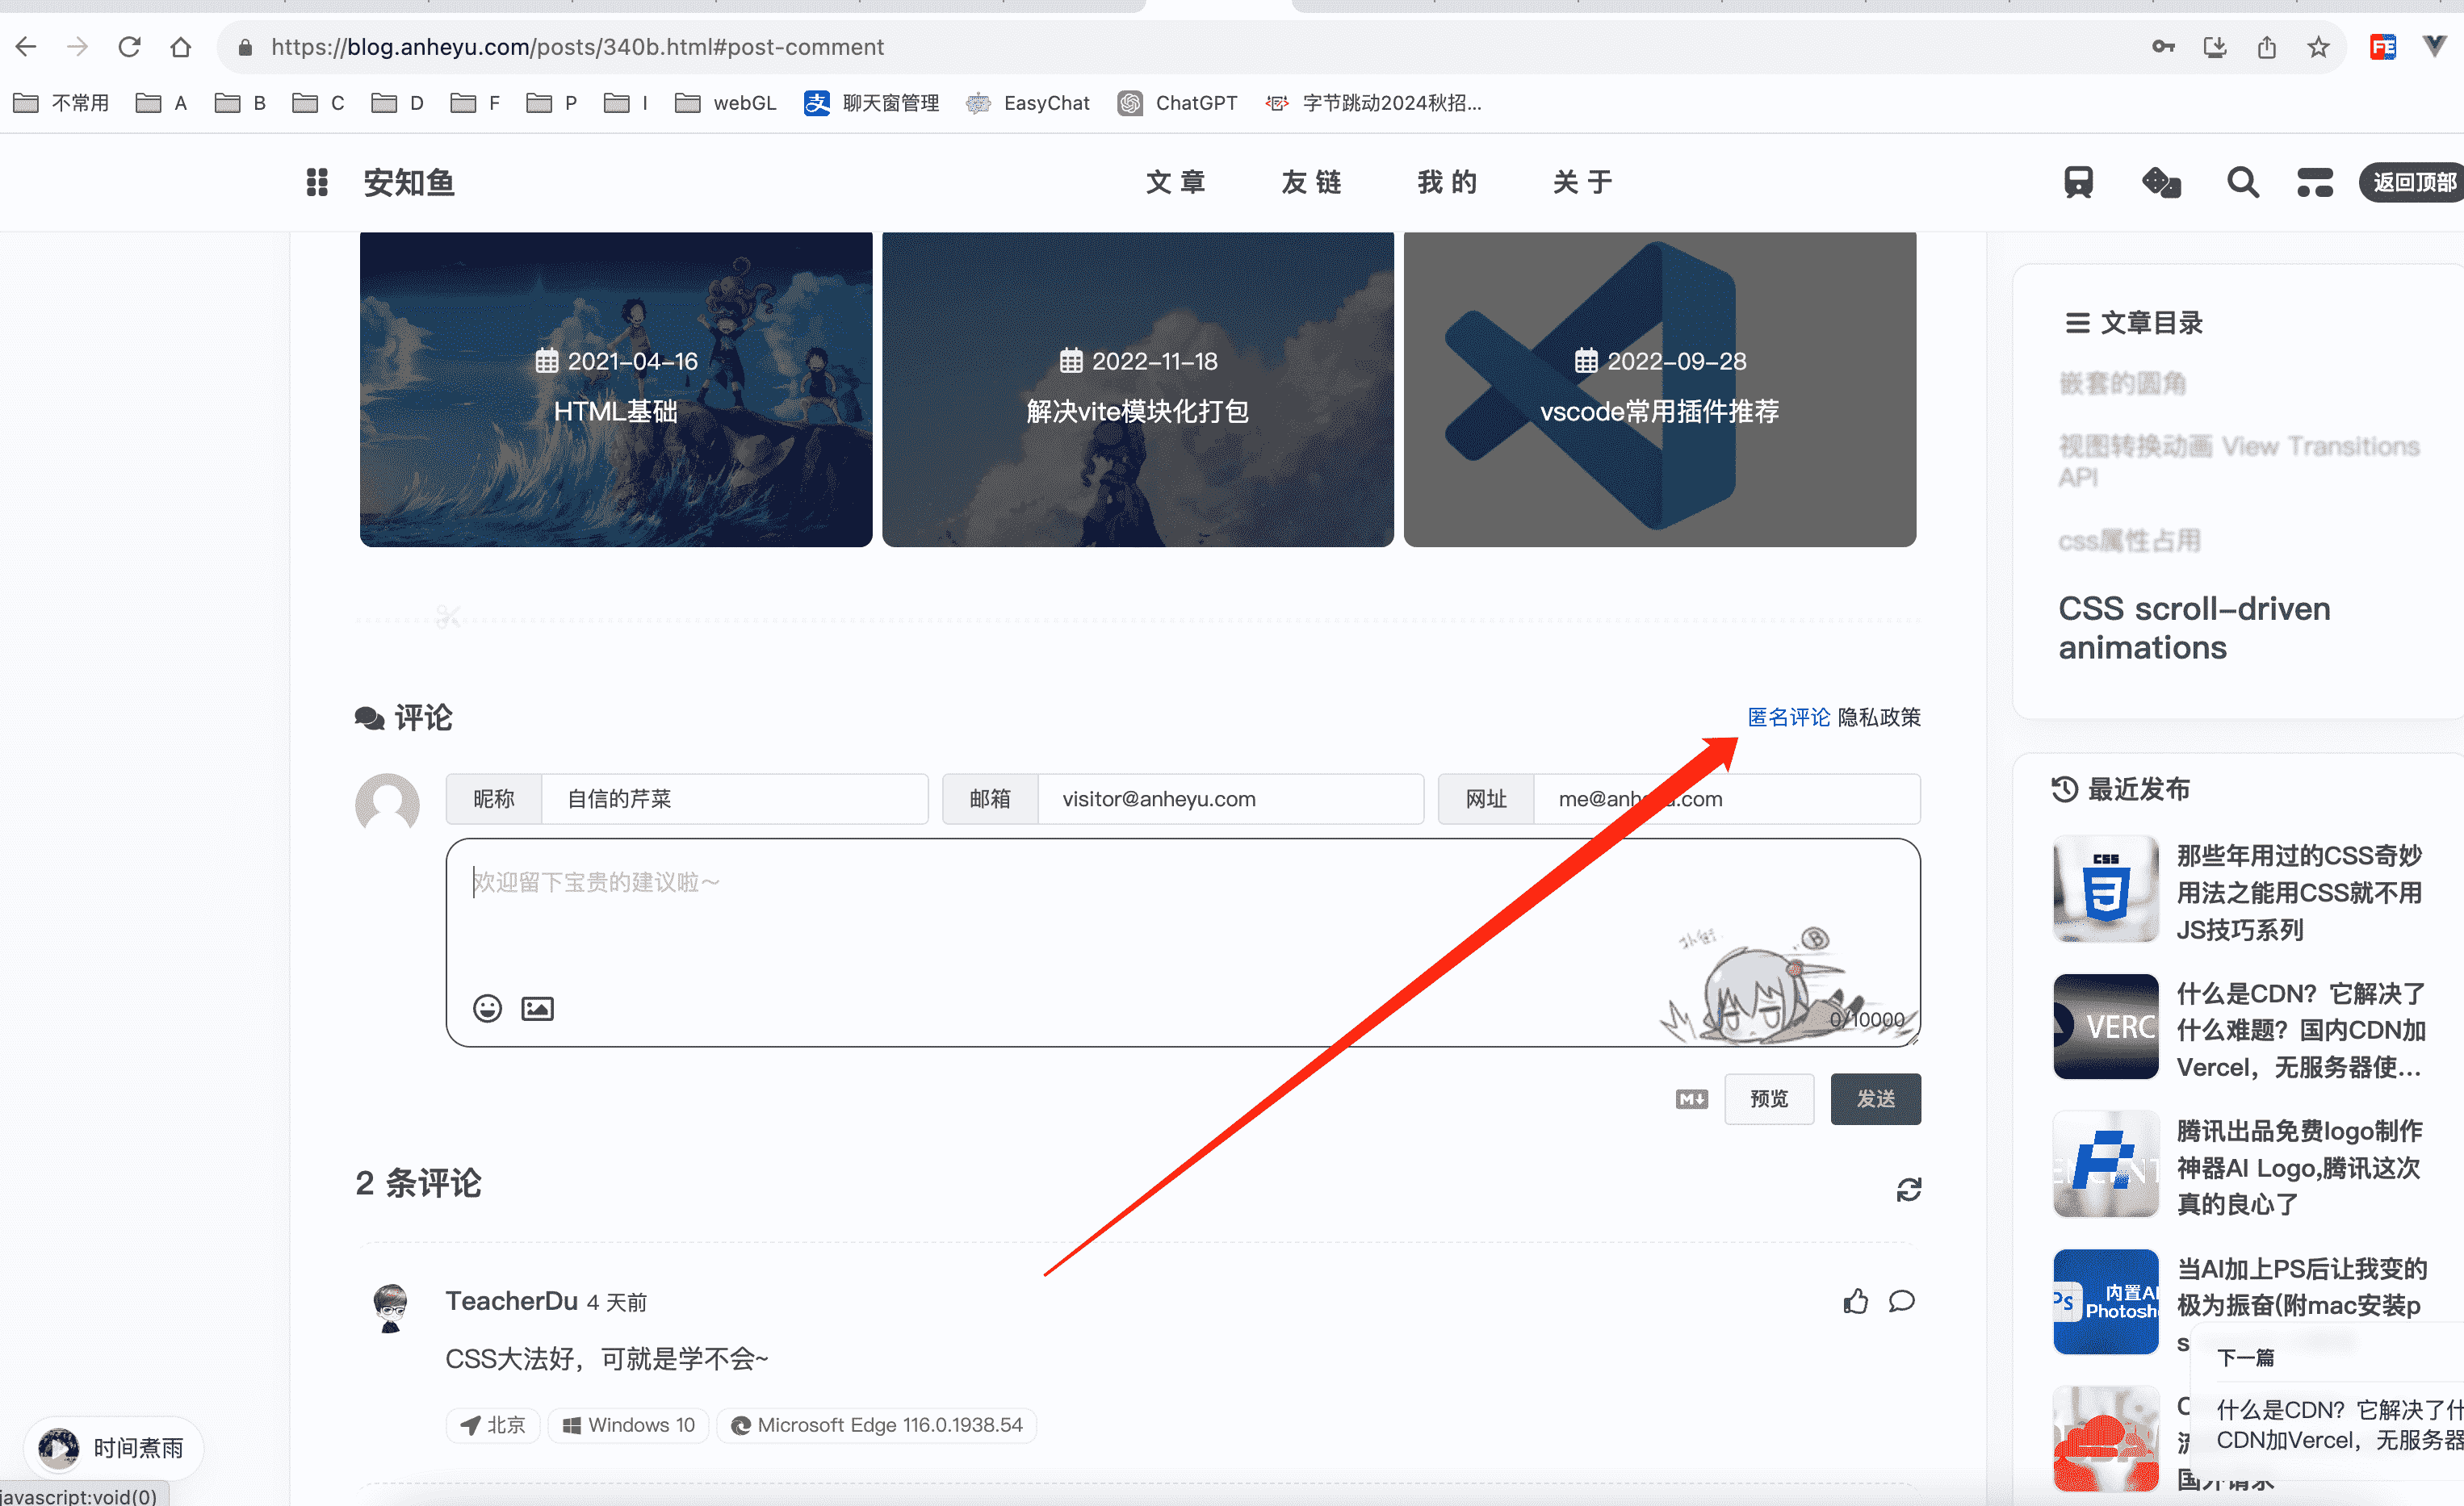Like TeacherDu's comment with thumbs up
The image size is (2464, 1506).
tap(1855, 1300)
